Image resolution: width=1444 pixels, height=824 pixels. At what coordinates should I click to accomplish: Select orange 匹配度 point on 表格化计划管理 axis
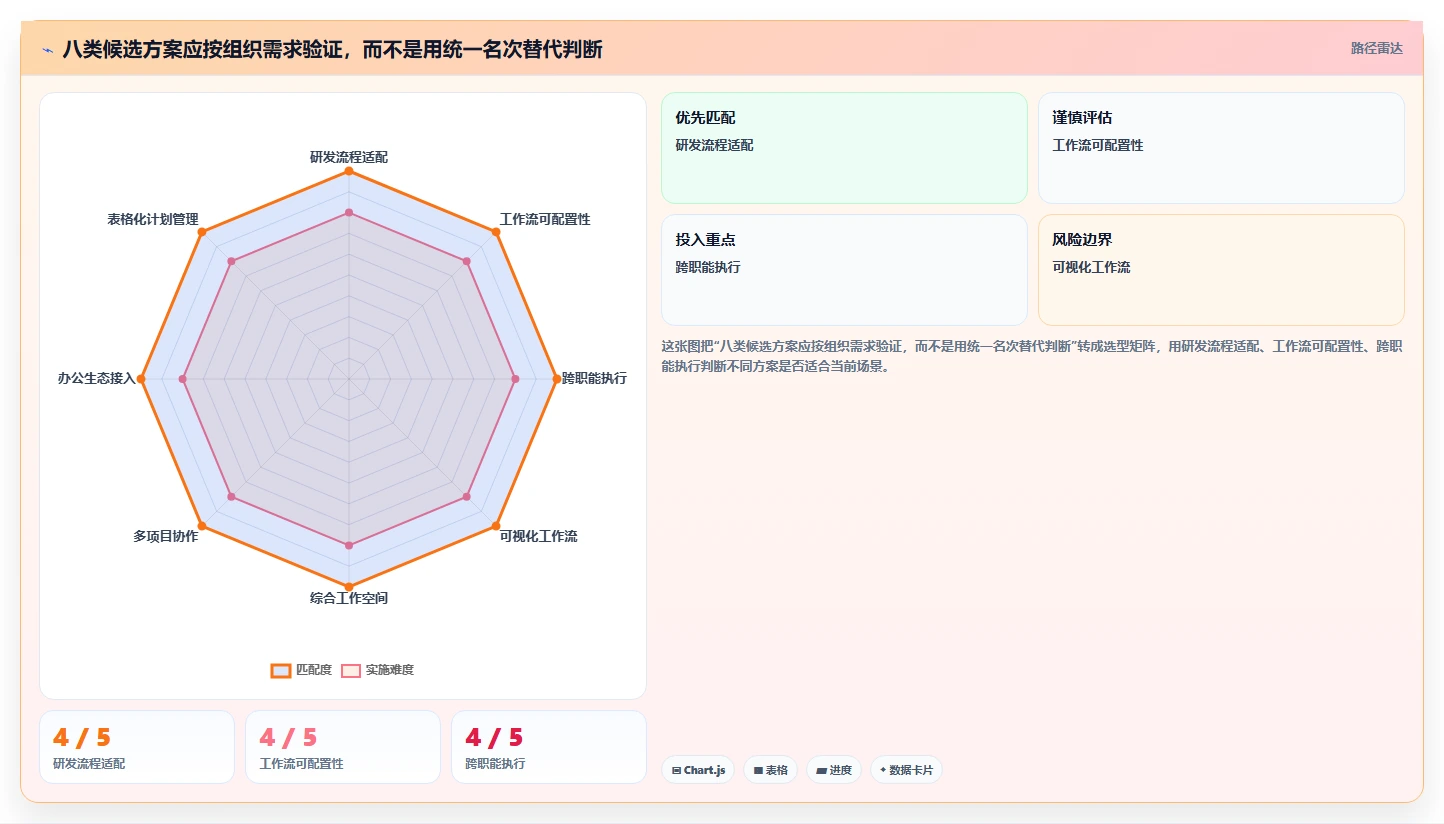point(202,232)
